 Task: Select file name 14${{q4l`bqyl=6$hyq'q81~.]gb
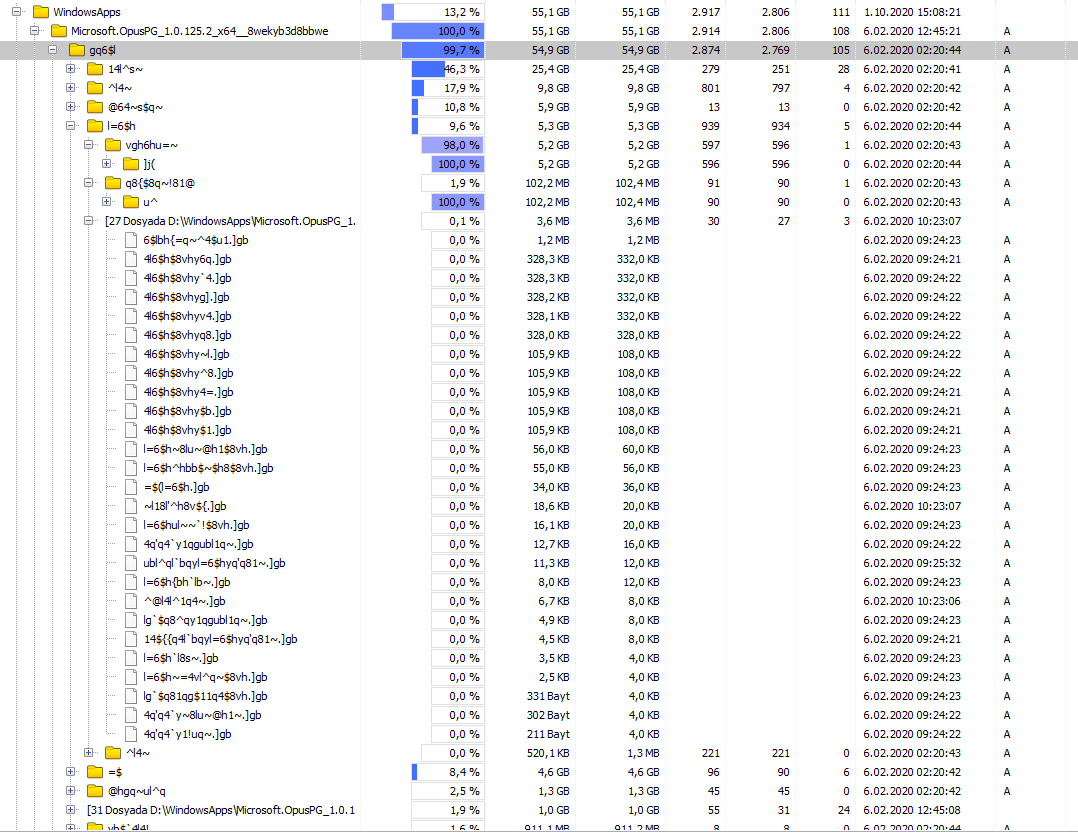220,639
